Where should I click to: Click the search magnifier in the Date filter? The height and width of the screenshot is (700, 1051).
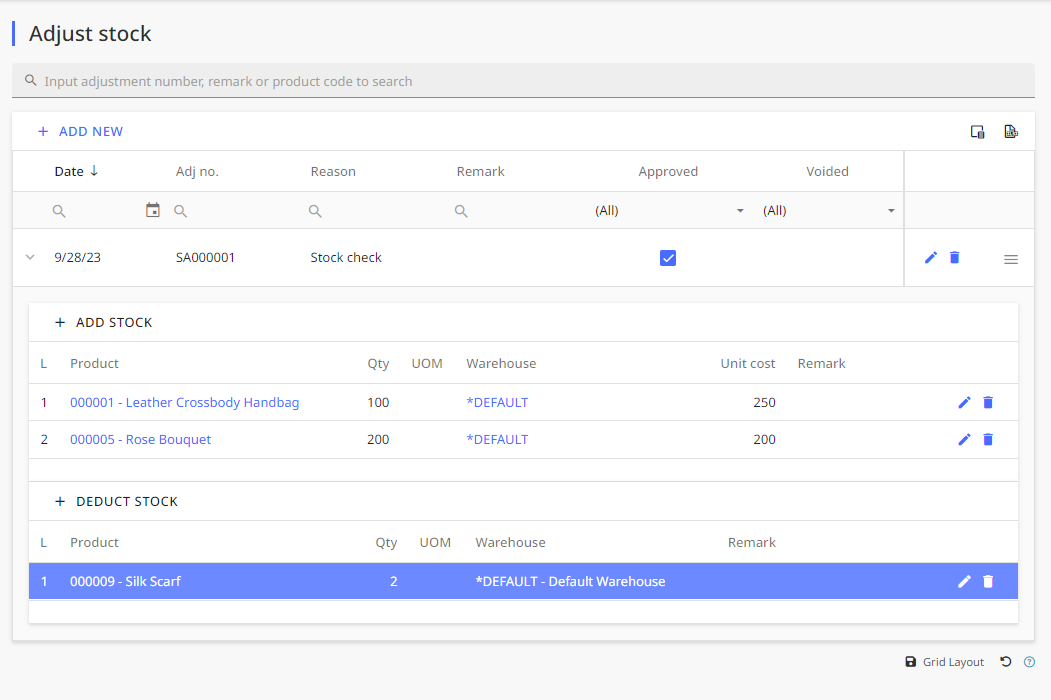pos(59,211)
